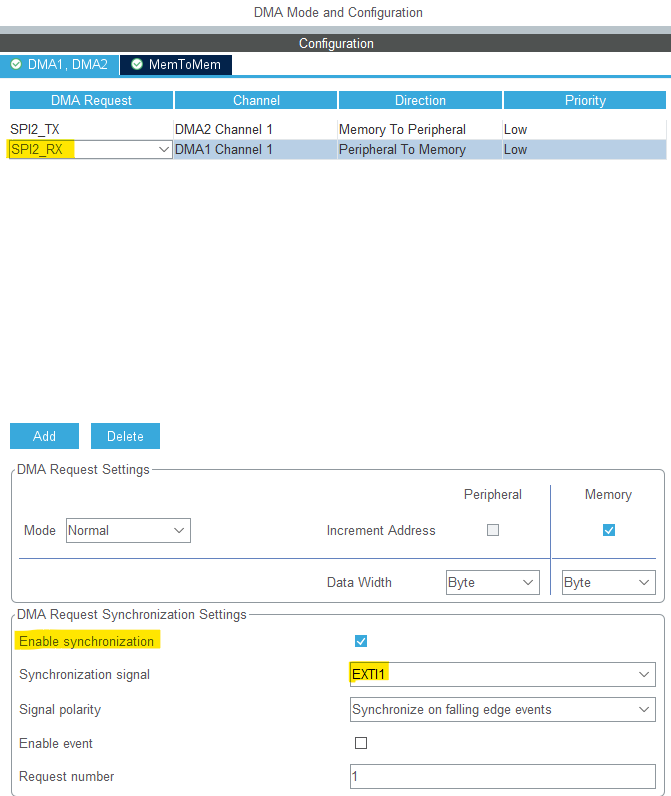Open the Mode dropdown set to Normal
This screenshot has width=671, height=796.
(x=128, y=530)
